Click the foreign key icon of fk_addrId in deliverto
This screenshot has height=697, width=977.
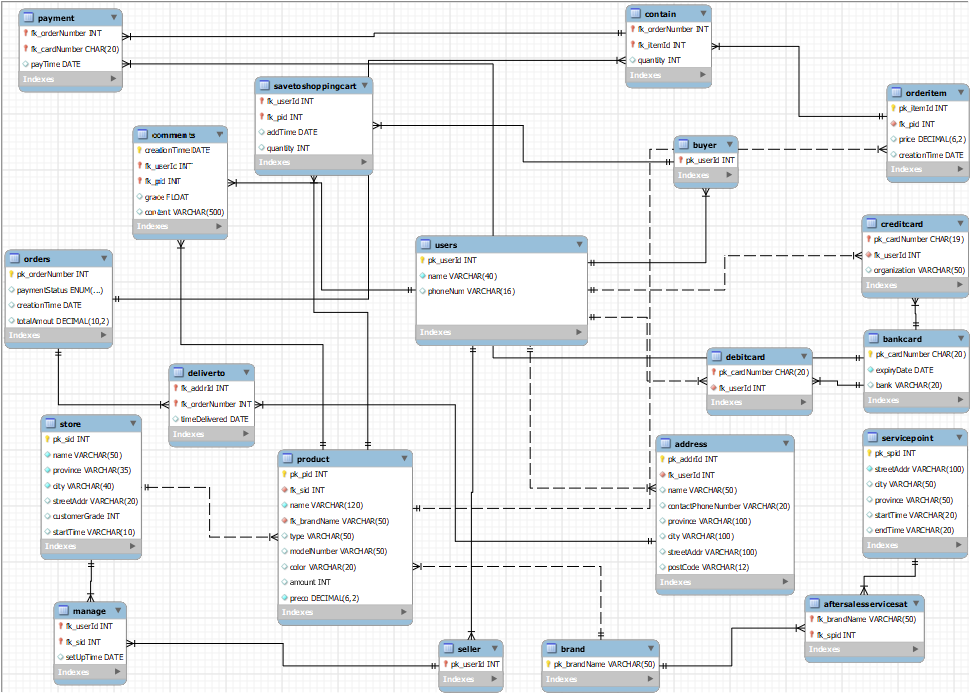click(x=174, y=388)
